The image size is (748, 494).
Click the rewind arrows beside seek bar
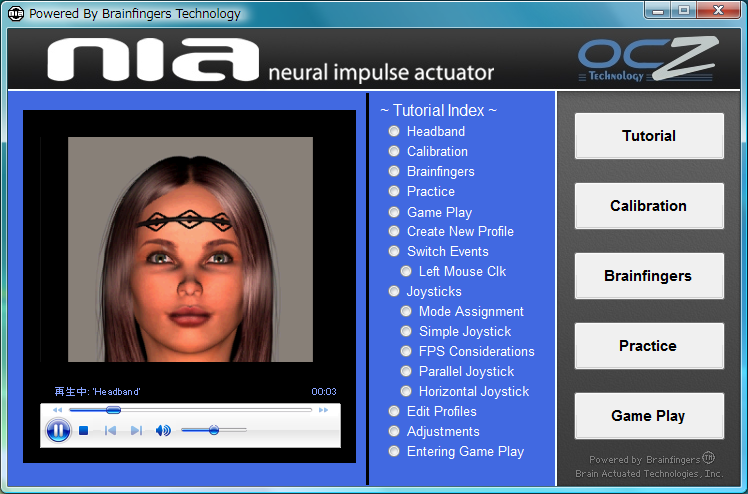coord(57,410)
